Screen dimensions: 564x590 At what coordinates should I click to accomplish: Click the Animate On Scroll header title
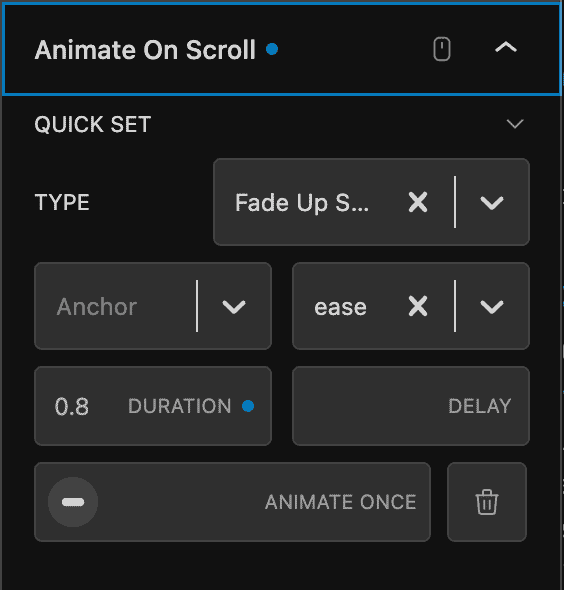coord(145,50)
